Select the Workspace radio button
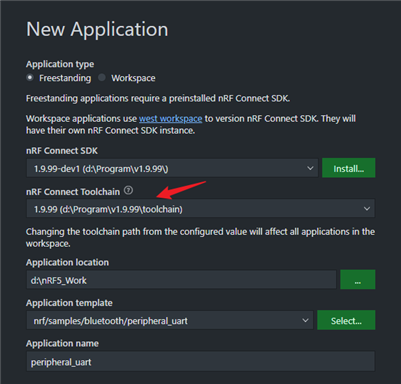This screenshot has width=401, height=384. [x=102, y=78]
